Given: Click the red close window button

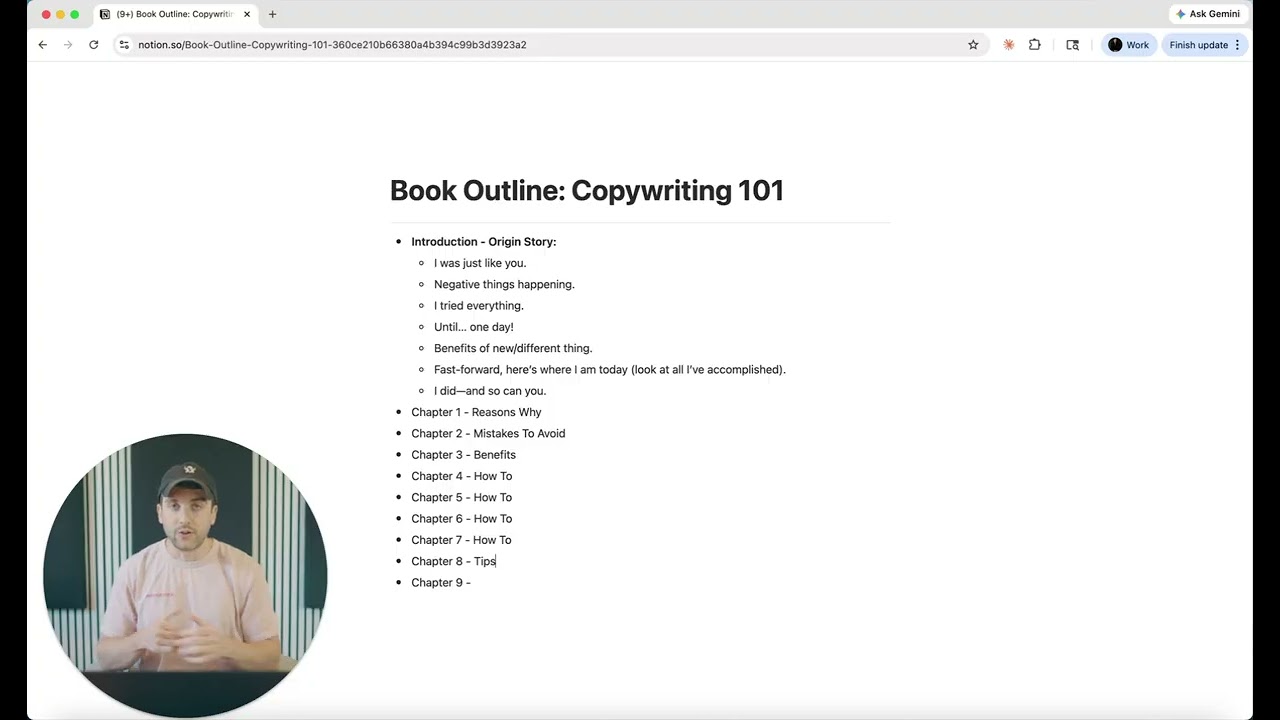Looking at the screenshot, I should click(46, 14).
